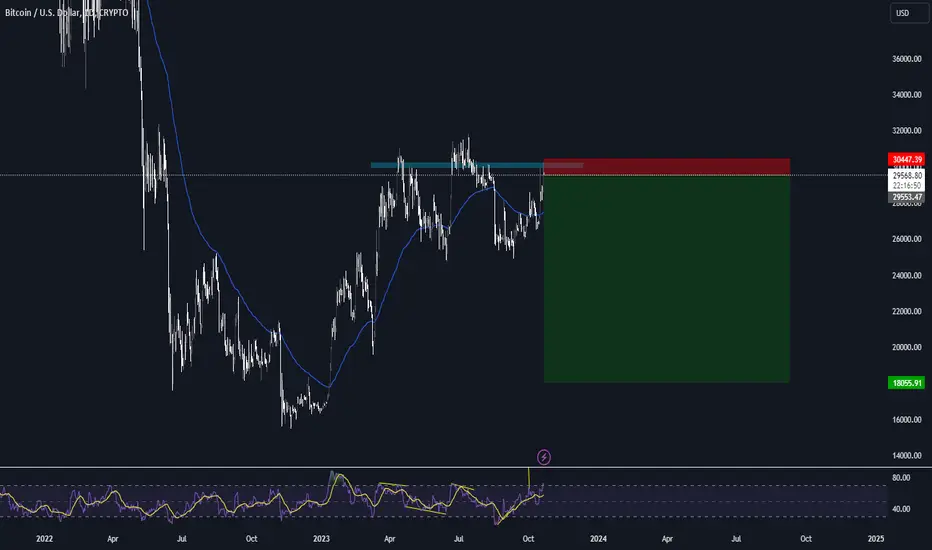Click the Bitcoin / U.S. Dollar chart title
932x550 pixels.
coord(67,12)
